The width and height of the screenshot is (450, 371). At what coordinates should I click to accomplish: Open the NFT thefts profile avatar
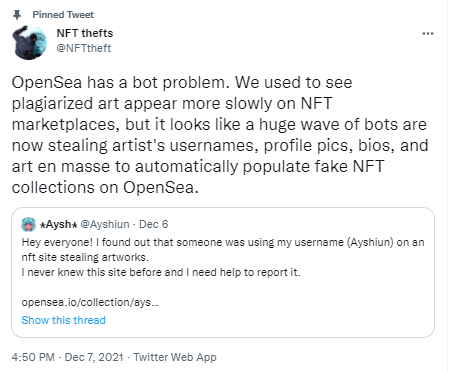click(x=29, y=42)
